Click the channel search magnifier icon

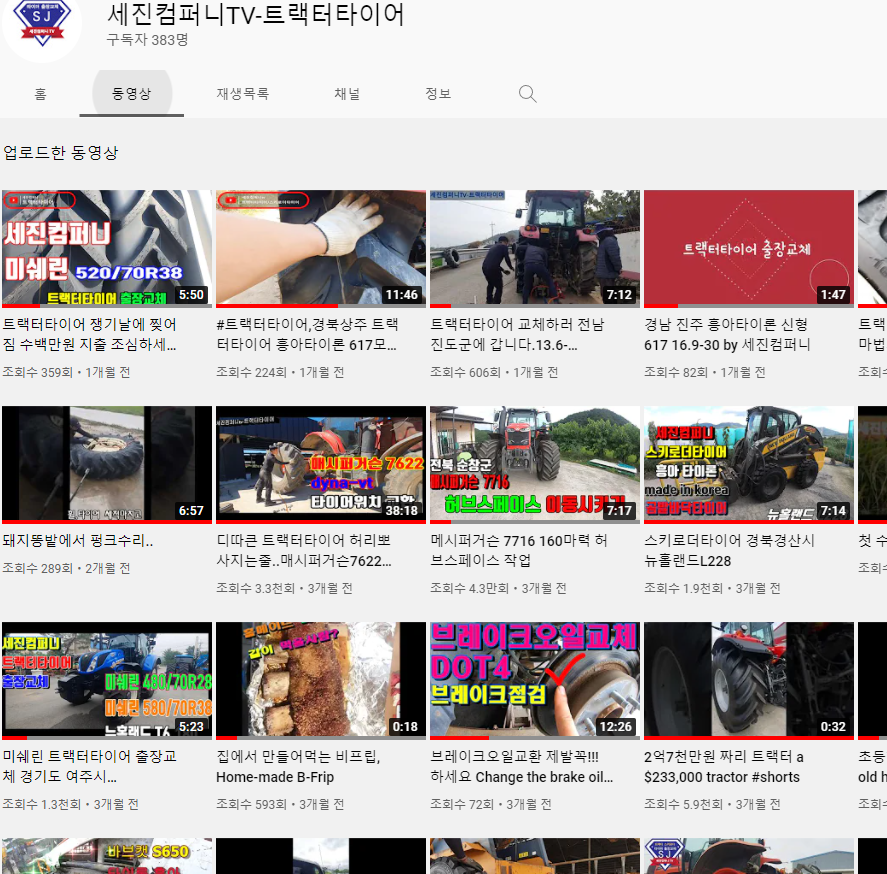(527, 93)
